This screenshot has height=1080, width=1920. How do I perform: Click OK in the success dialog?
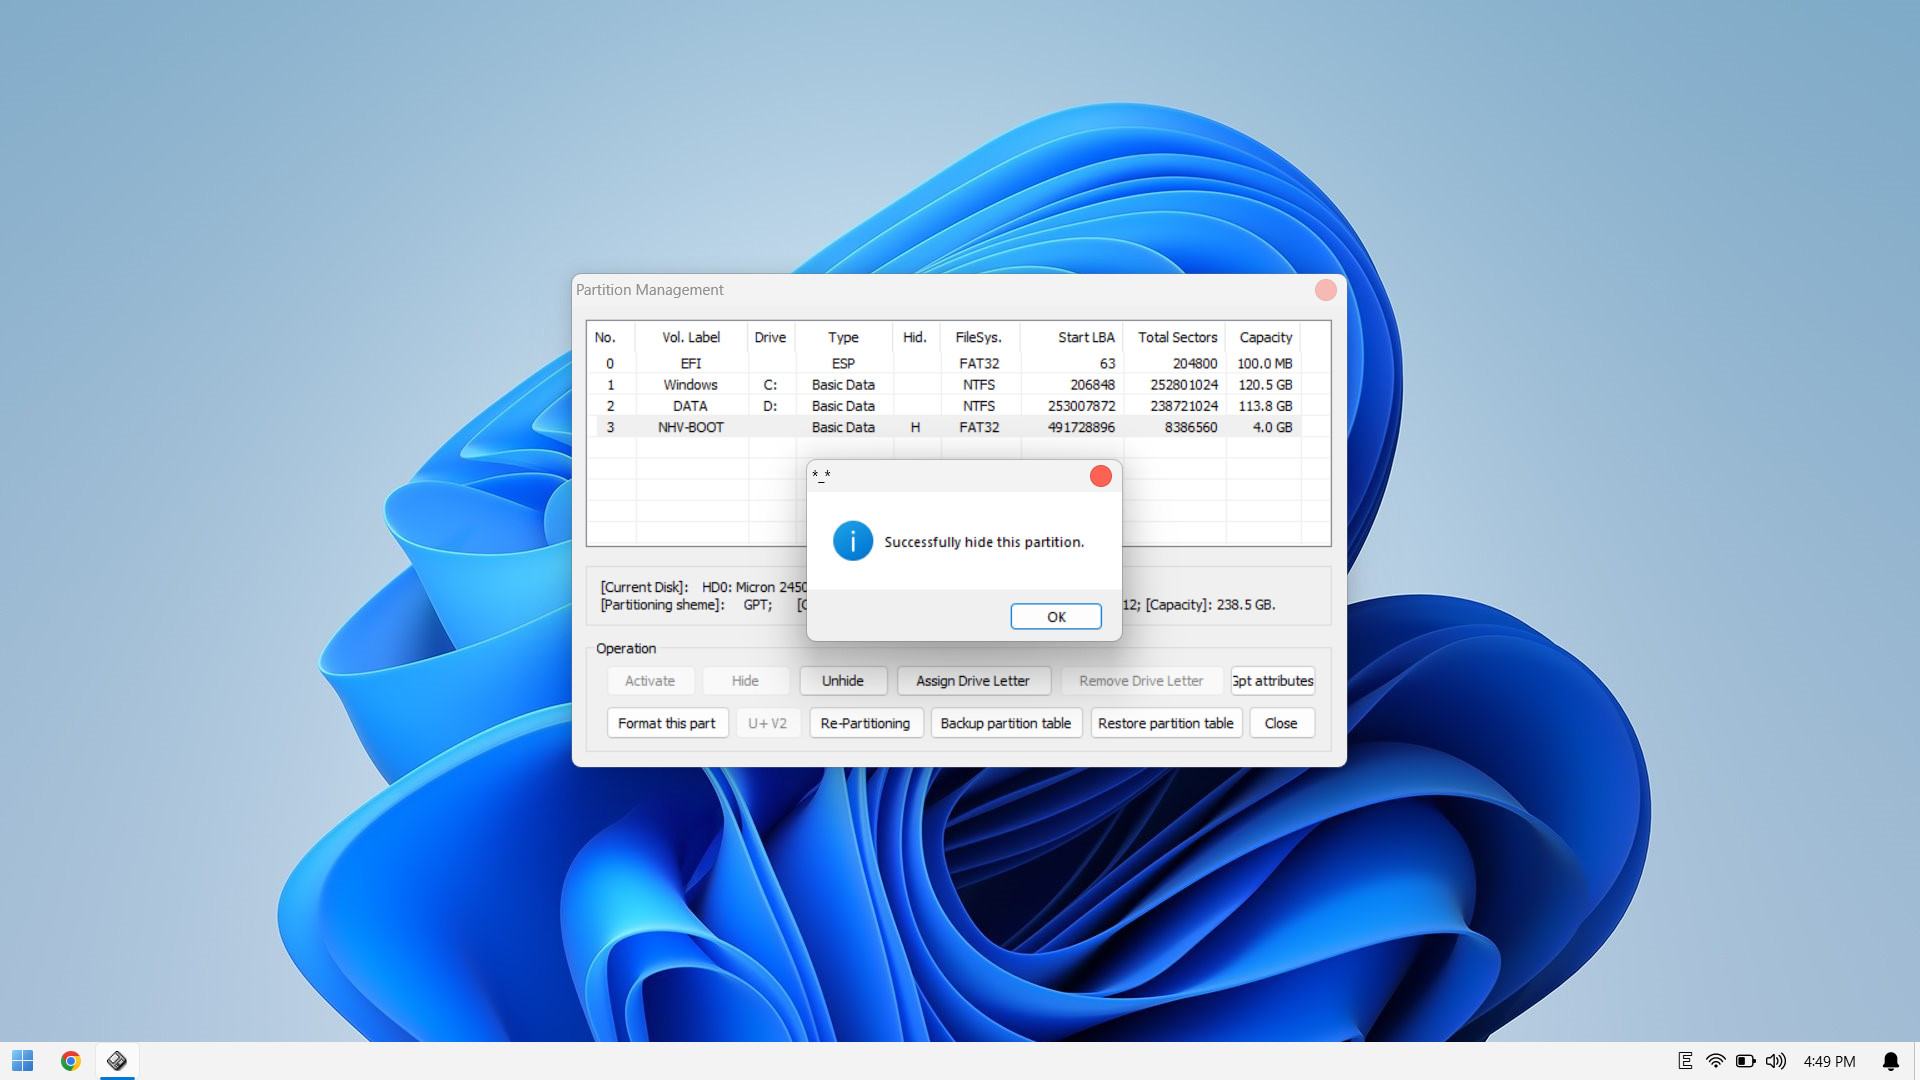(1055, 617)
